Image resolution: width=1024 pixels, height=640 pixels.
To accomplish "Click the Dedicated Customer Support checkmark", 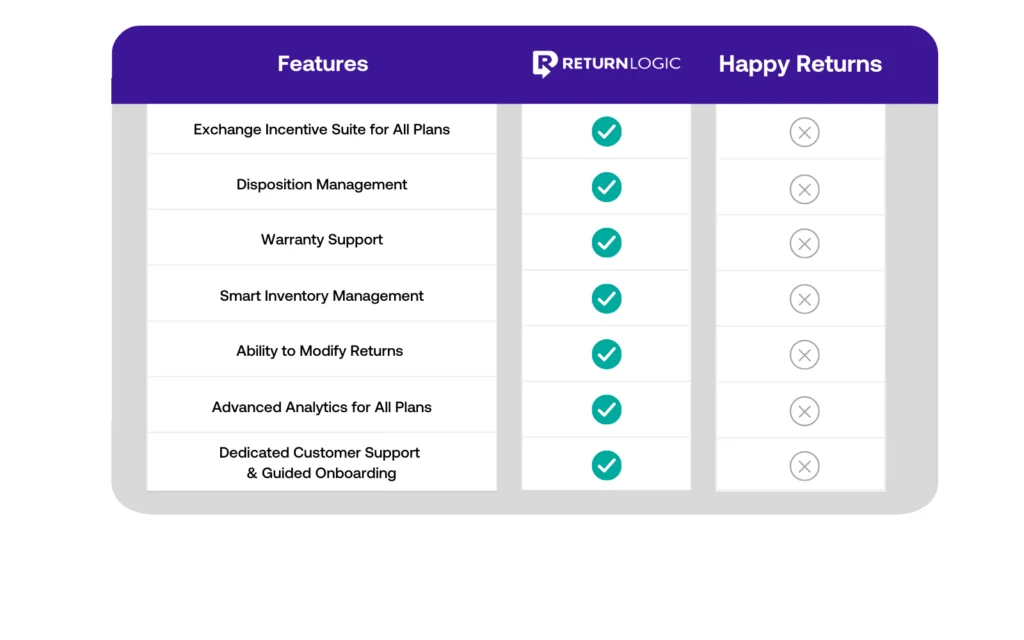I will click(x=606, y=462).
